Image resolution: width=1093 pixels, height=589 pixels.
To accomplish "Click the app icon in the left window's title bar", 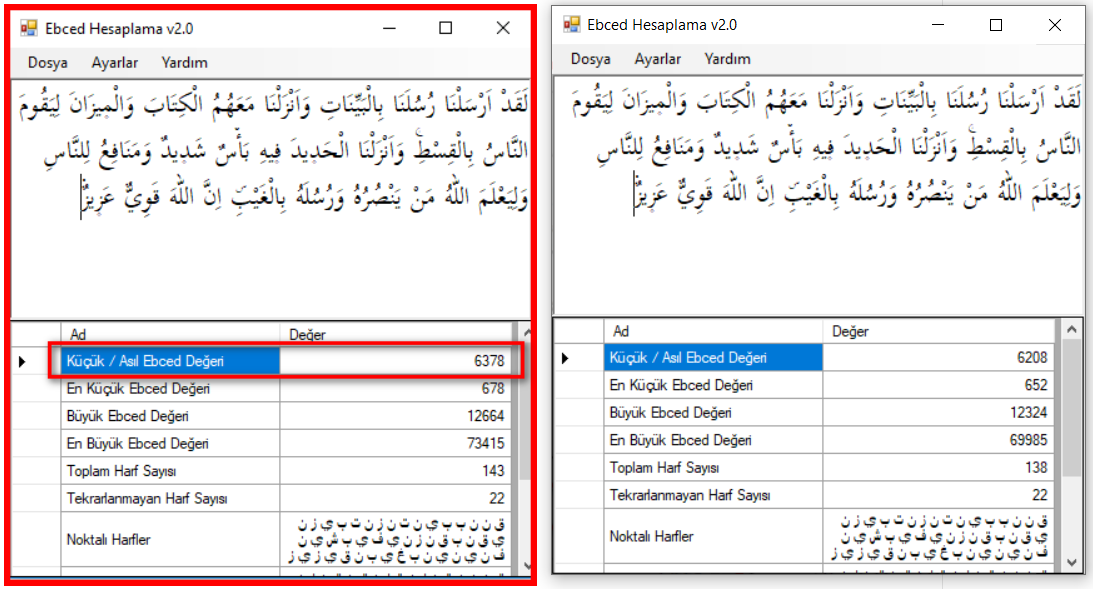I will point(29,28).
